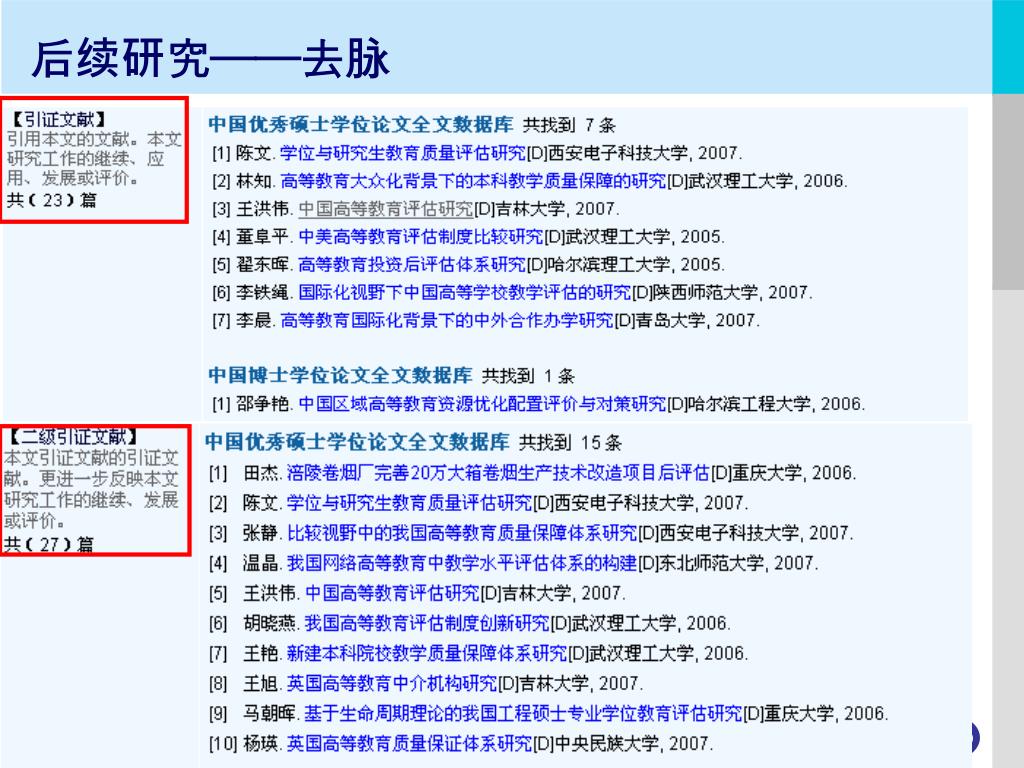This screenshot has height=768, width=1024.
Task: Open 涪陵卷烟厂完善20万大箱卷烟生产技术改造项目后评估 link
Action: click(x=498, y=473)
